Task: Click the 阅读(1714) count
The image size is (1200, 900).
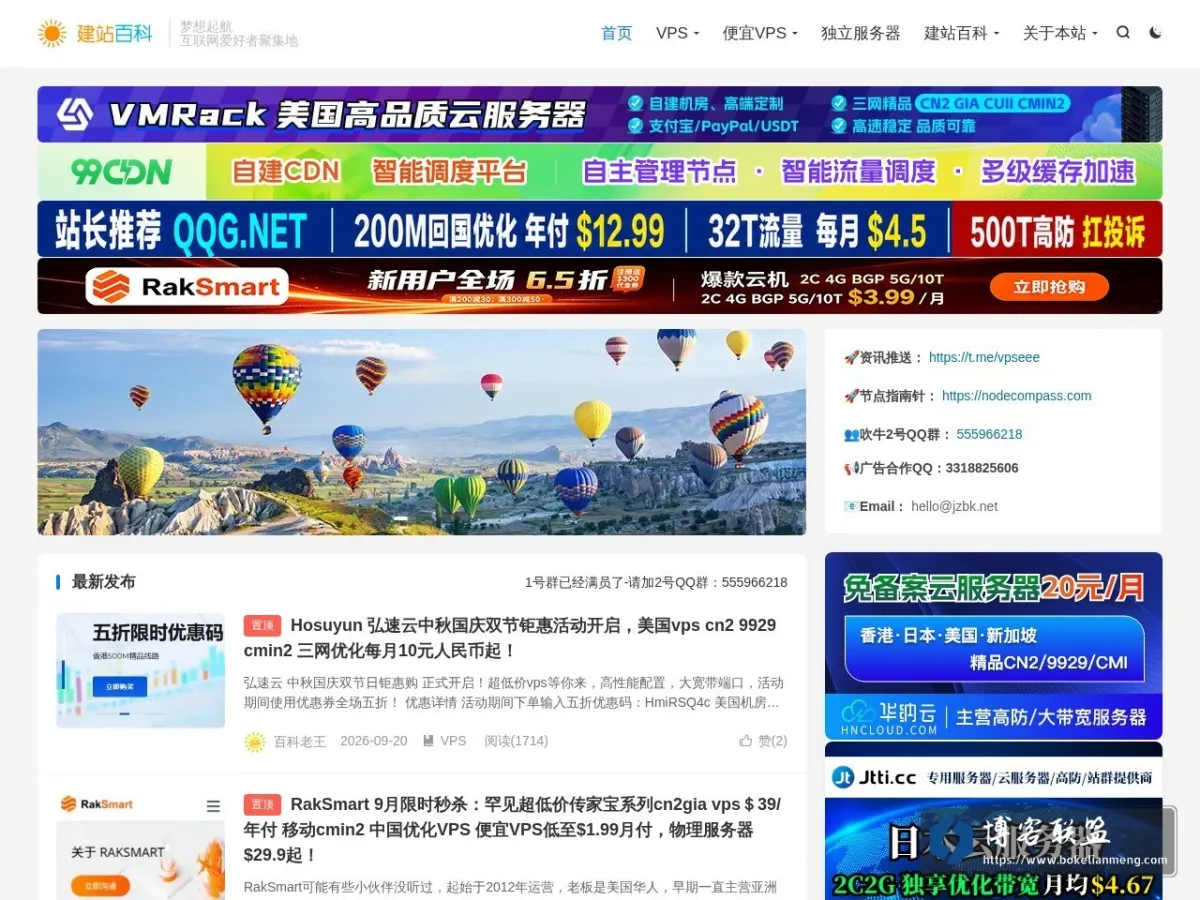Action: tap(516, 741)
